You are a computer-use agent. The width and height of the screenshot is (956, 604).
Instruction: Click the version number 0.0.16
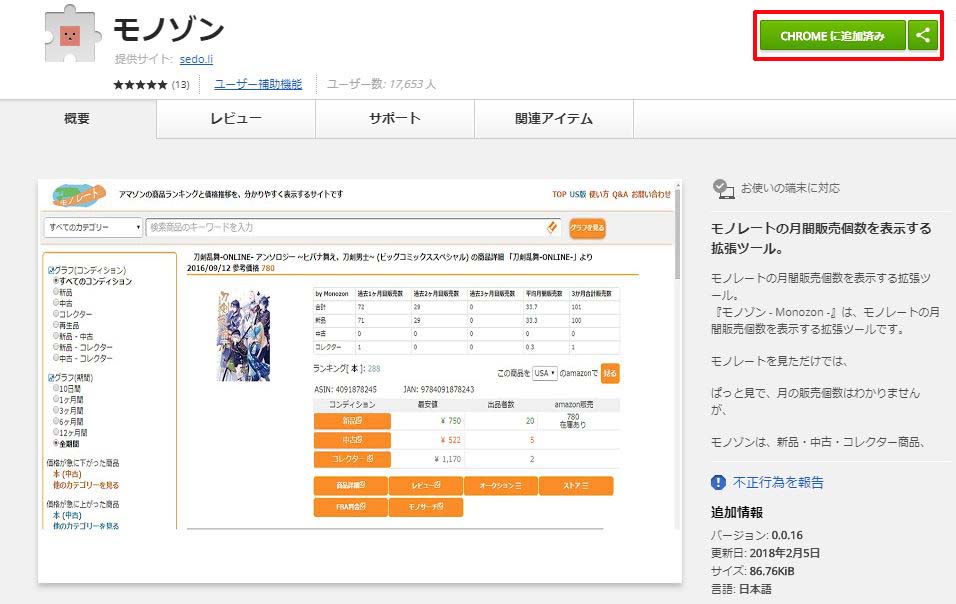787,535
